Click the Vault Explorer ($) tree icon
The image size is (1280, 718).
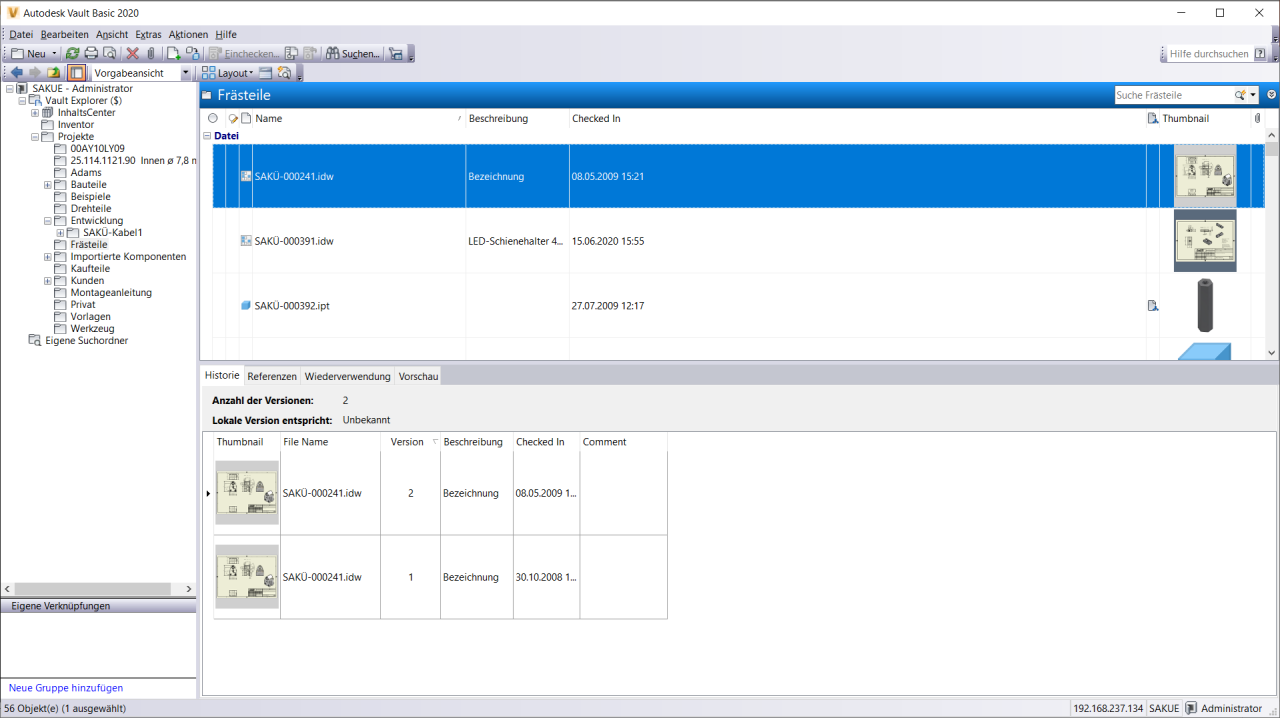click(35, 101)
